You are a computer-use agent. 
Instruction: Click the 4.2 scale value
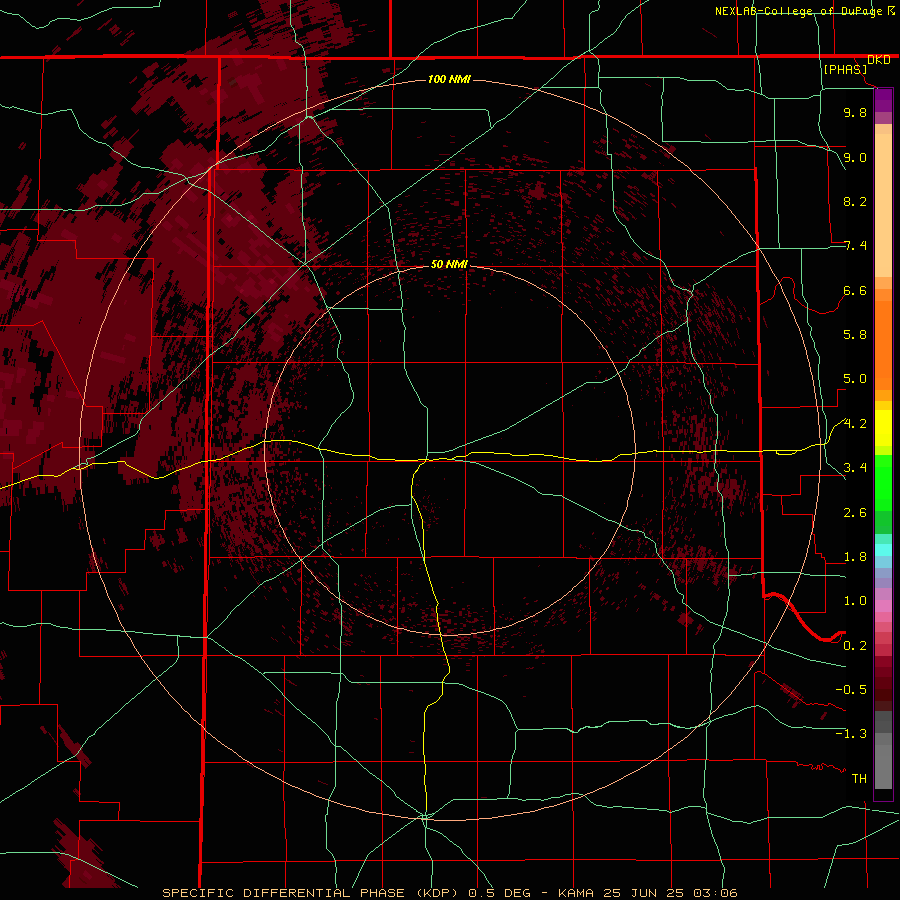pyautogui.click(x=855, y=424)
